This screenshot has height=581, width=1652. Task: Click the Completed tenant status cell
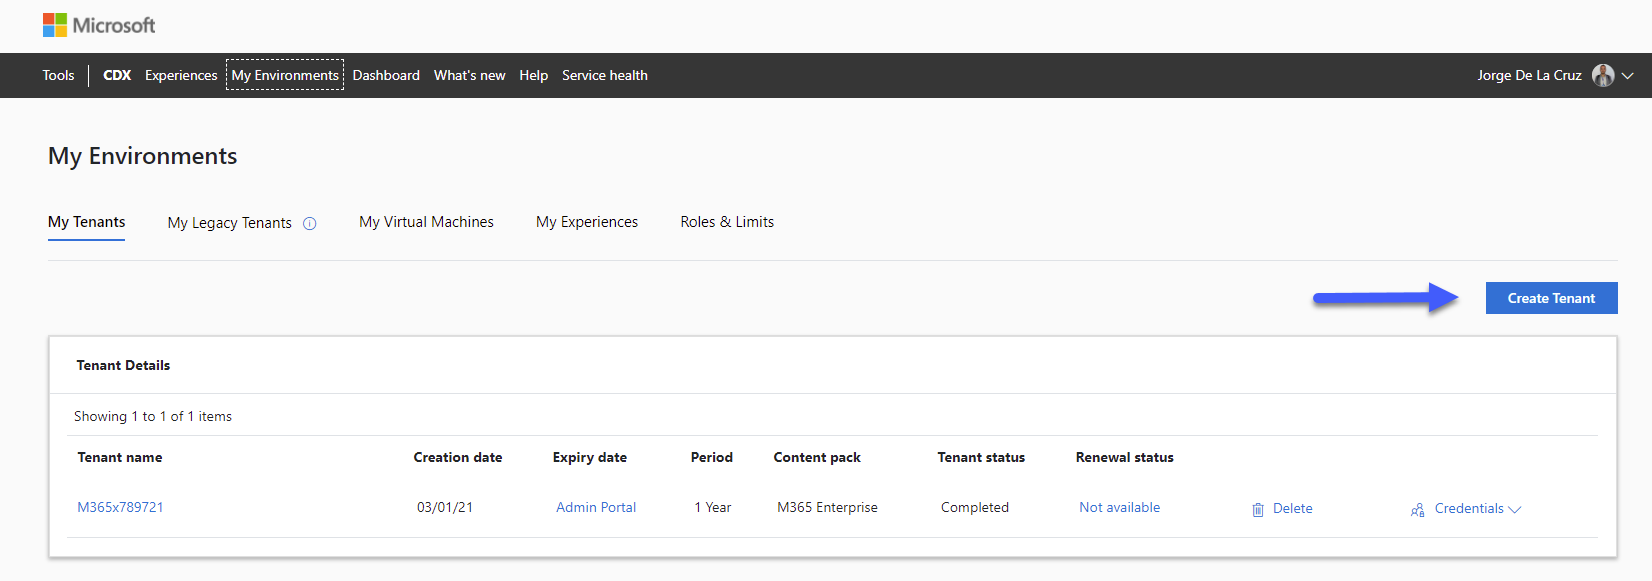click(975, 507)
